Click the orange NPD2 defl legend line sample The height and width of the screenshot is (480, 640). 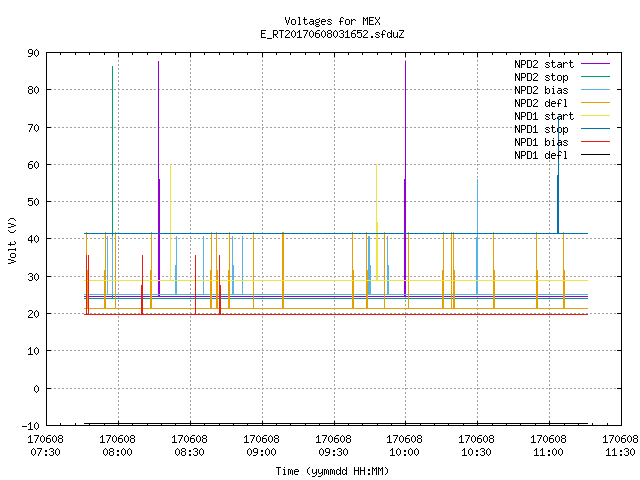click(x=596, y=103)
